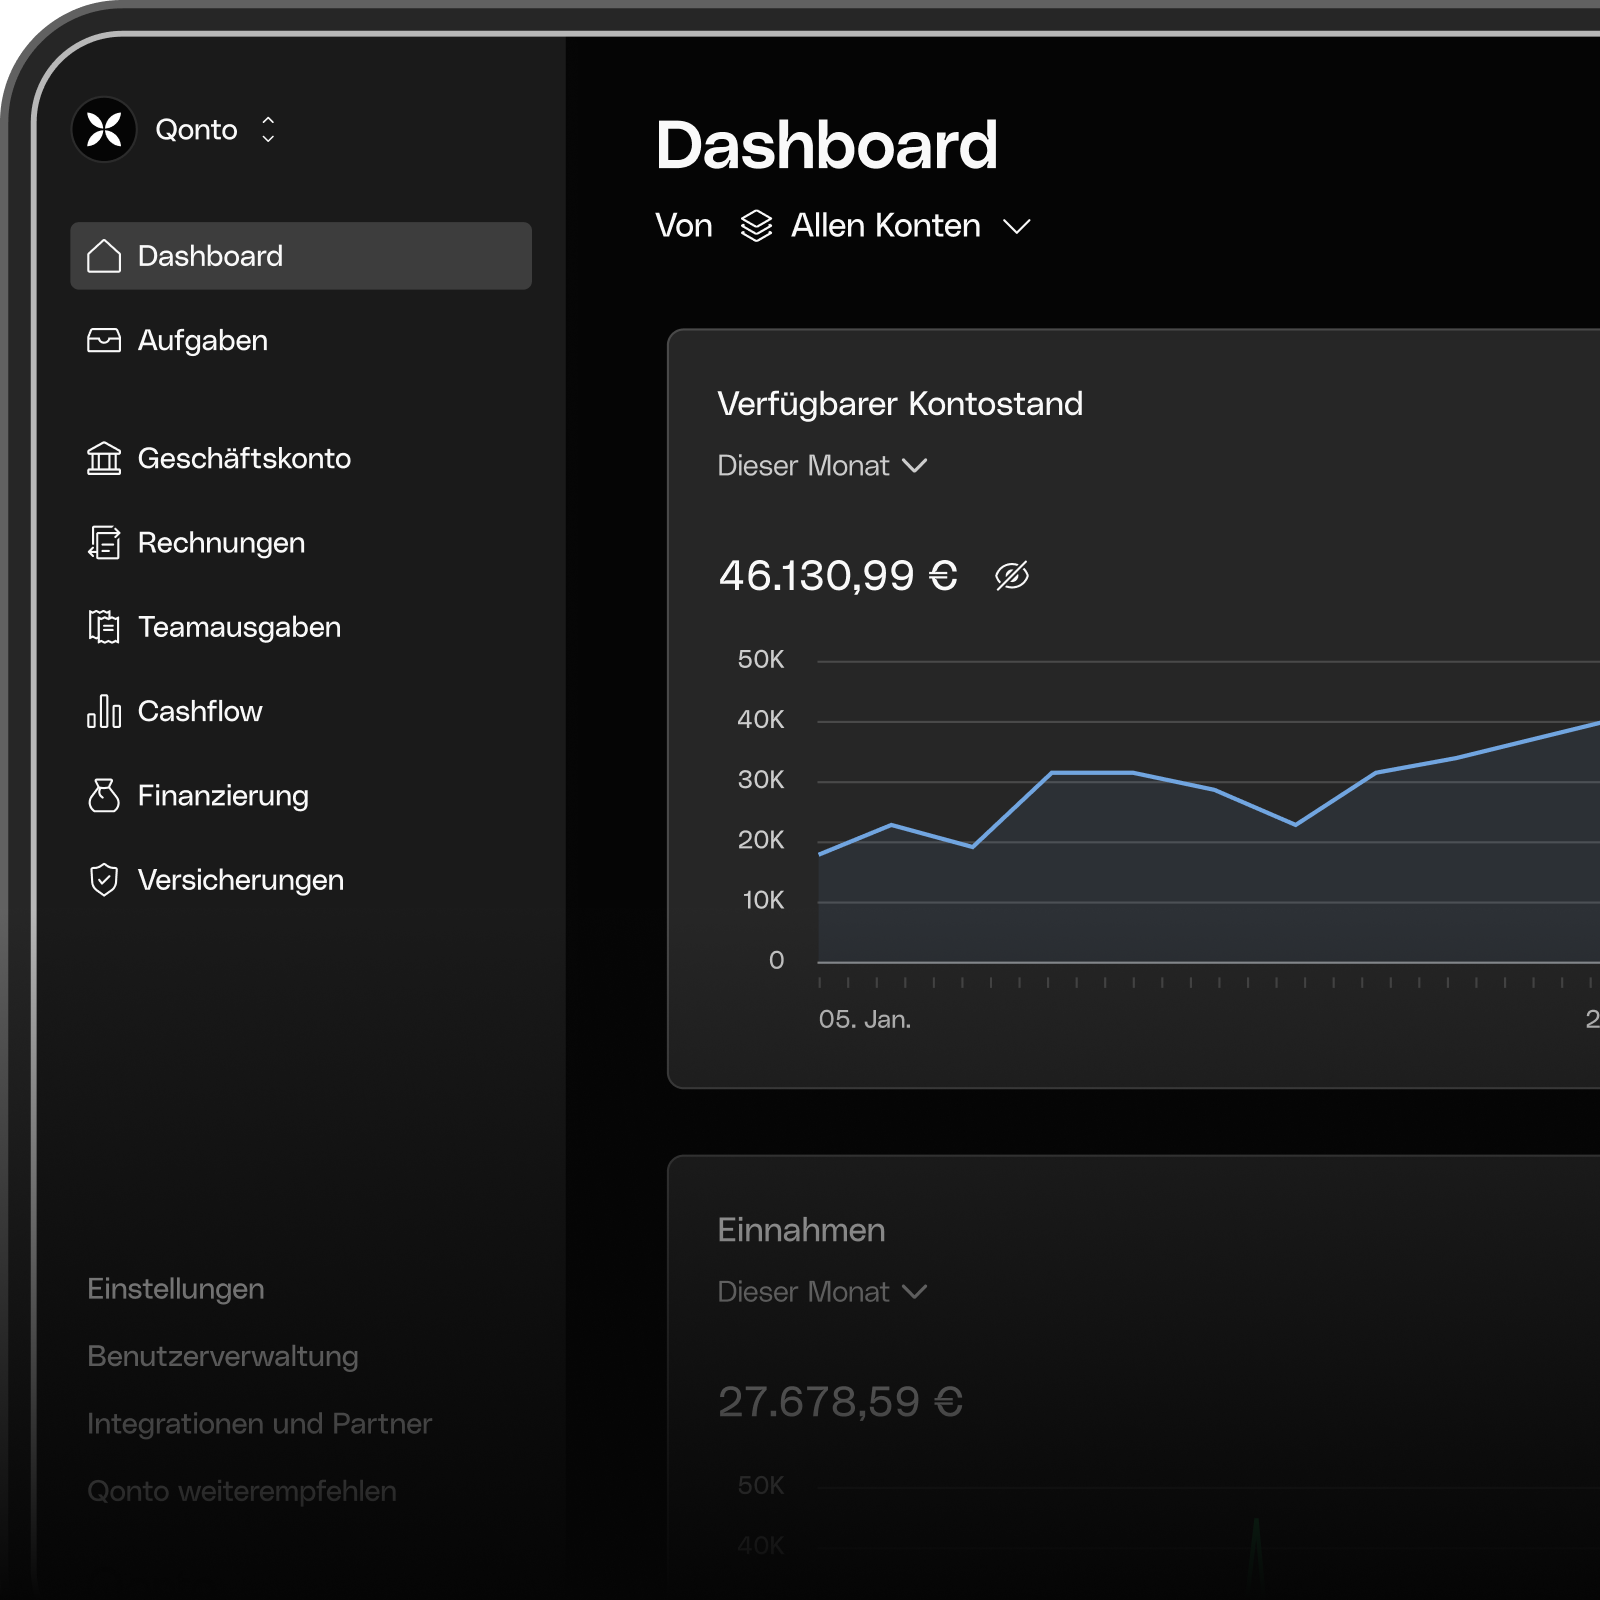Click the Cashflow bar chart icon
Viewport: 1600px width, 1600px height.
(x=105, y=711)
